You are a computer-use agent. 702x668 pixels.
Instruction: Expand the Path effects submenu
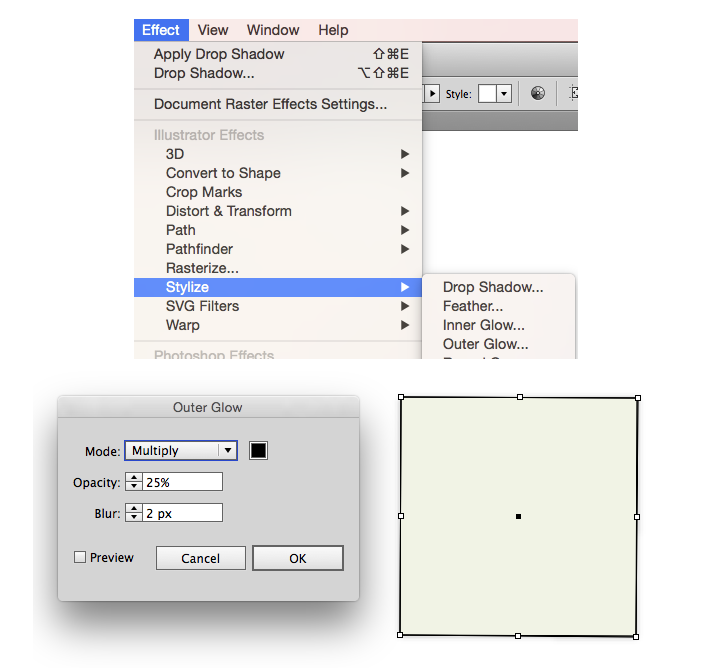point(278,230)
